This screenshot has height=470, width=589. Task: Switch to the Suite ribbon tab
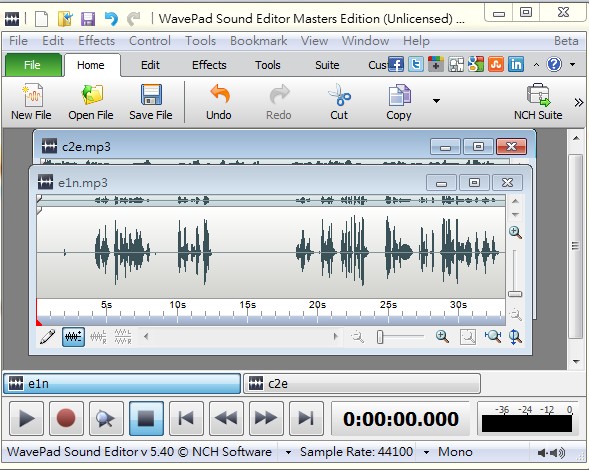coord(327,65)
